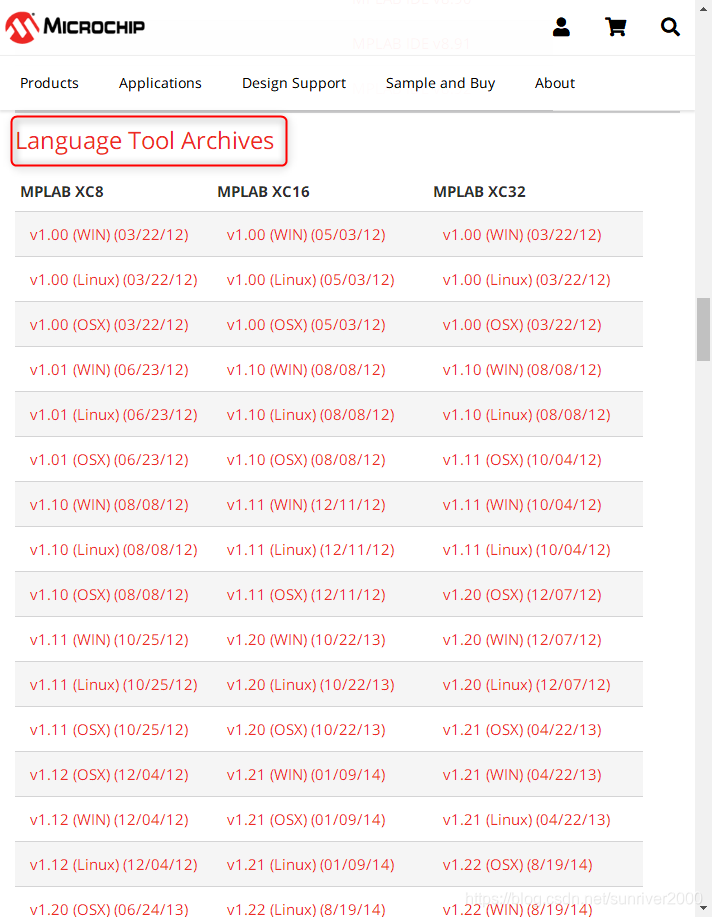Screen dimensions: 712x917
Task: Click the search magnifier icon
Action: click(x=670, y=27)
